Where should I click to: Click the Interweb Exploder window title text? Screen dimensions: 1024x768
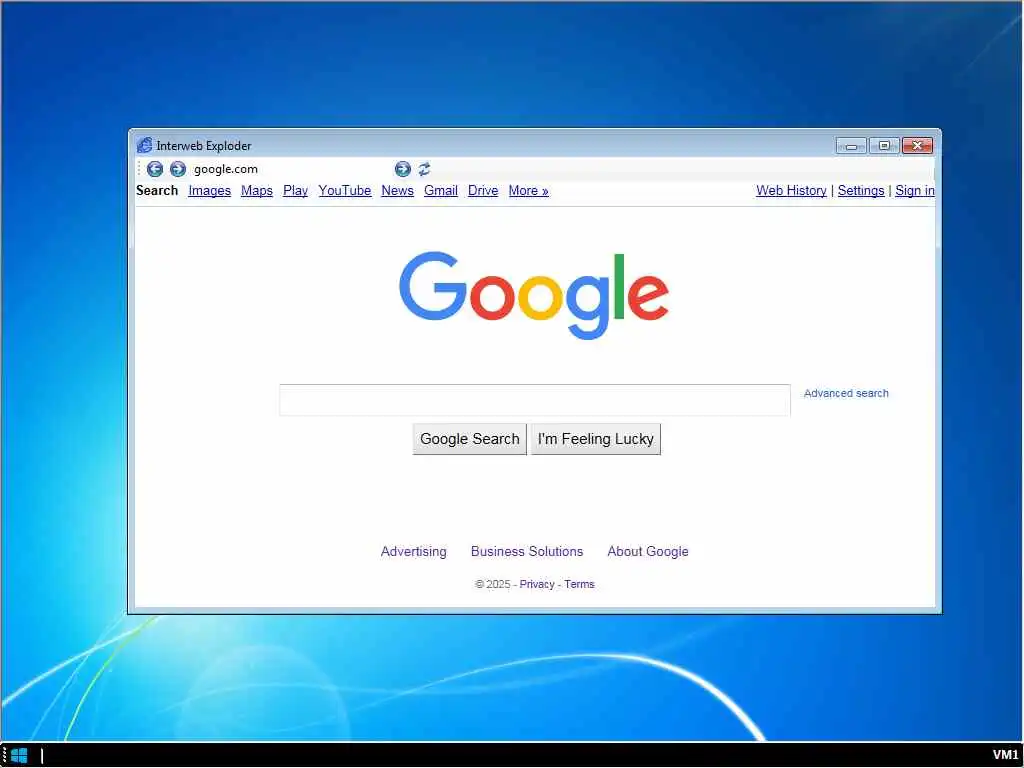(204, 146)
